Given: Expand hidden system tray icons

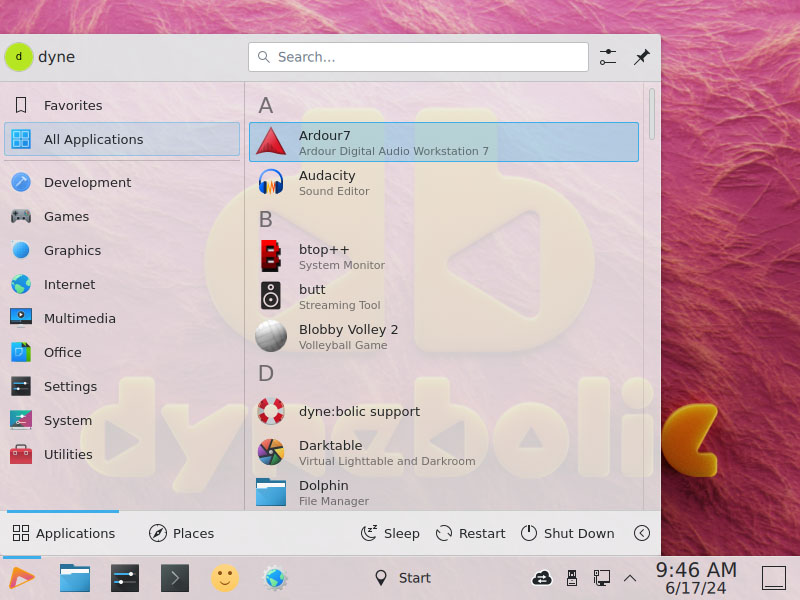Looking at the screenshot, I should 630,578.
